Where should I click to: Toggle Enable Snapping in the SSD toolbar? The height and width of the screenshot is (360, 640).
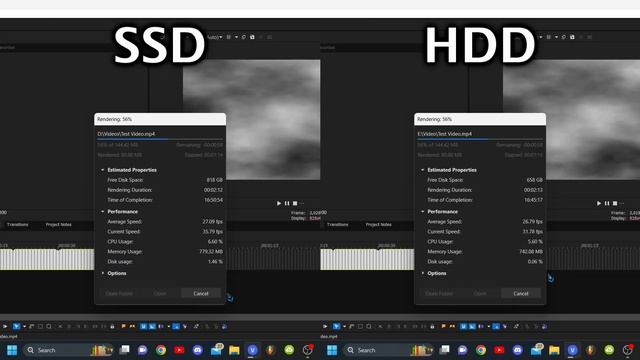(143, 326)
